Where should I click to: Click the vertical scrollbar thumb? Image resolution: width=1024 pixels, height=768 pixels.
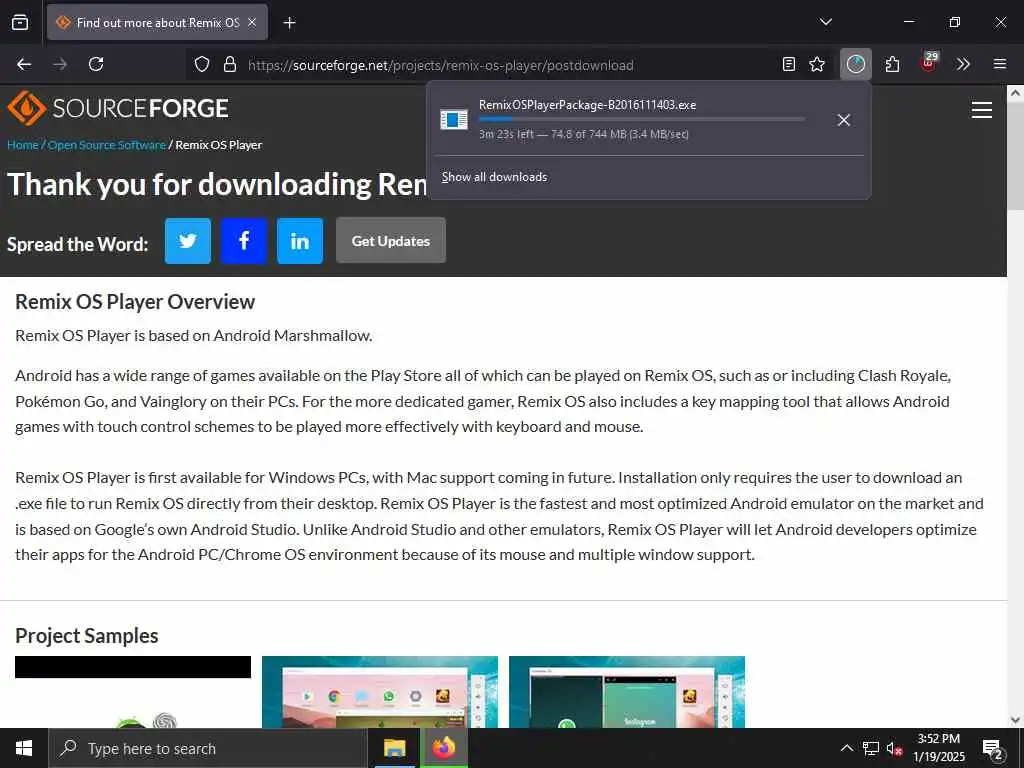[x=1015, y=156]
